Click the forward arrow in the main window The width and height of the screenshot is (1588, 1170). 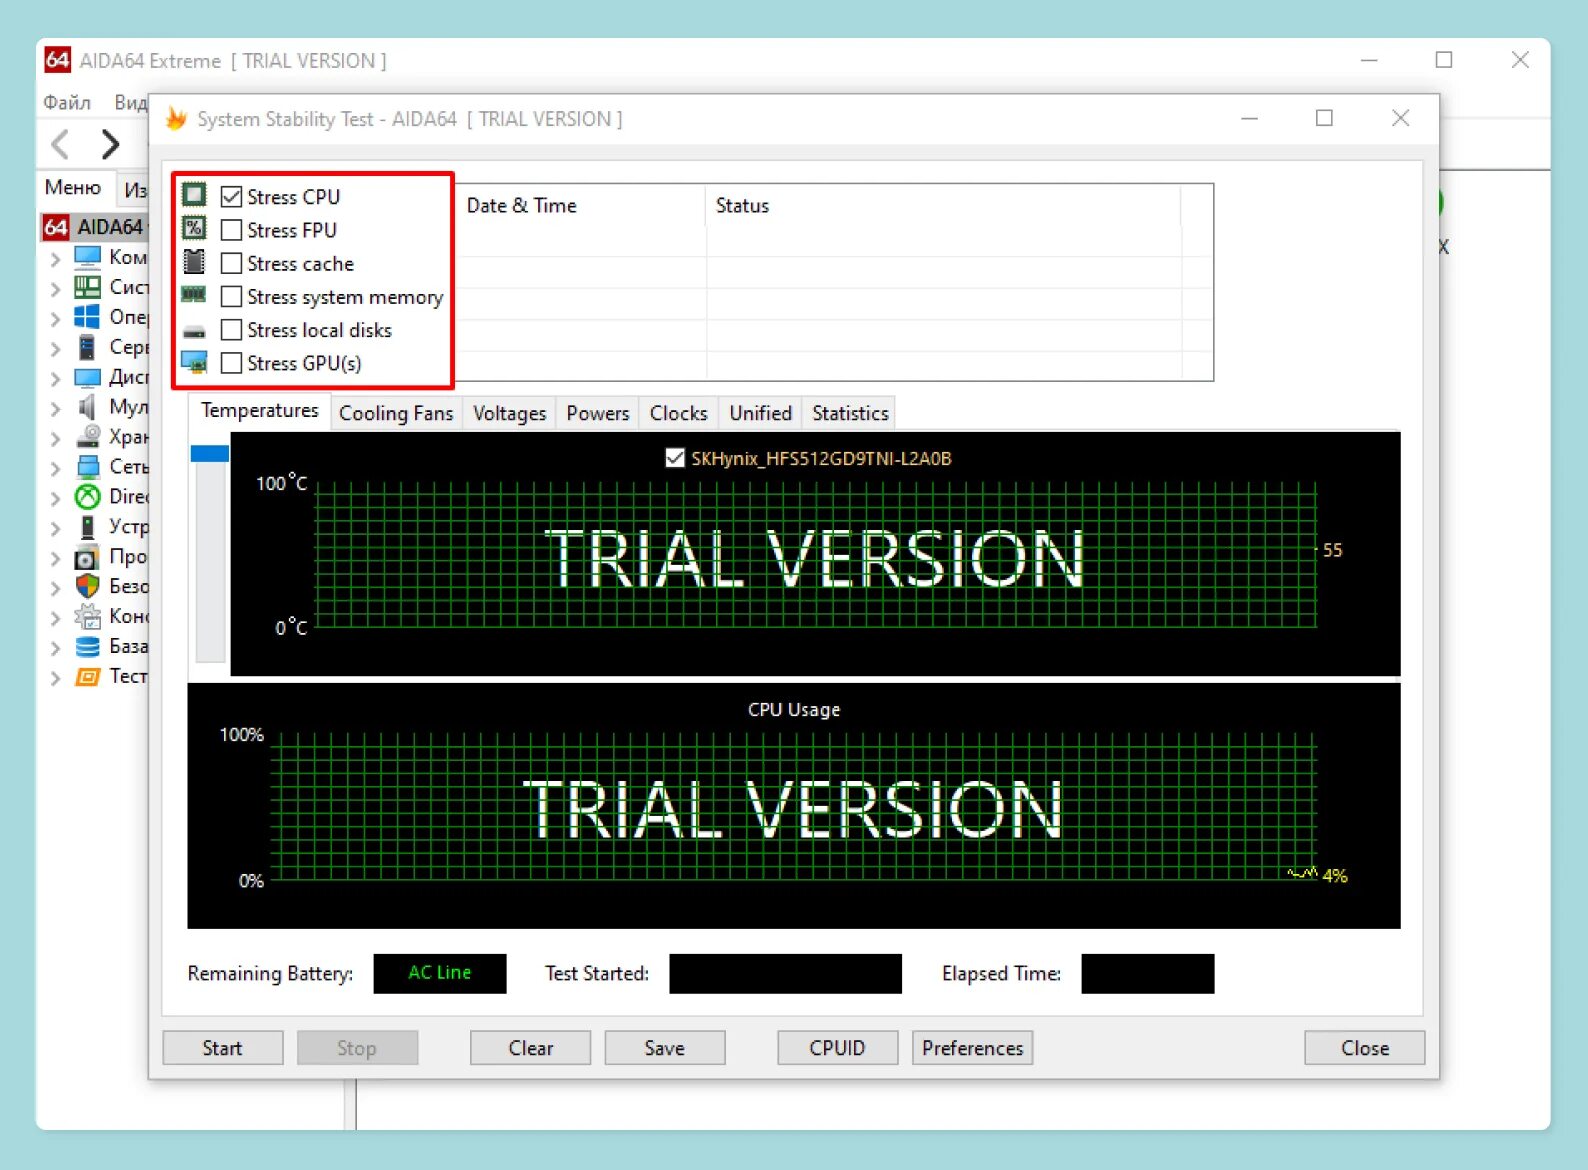click(110, 145)
